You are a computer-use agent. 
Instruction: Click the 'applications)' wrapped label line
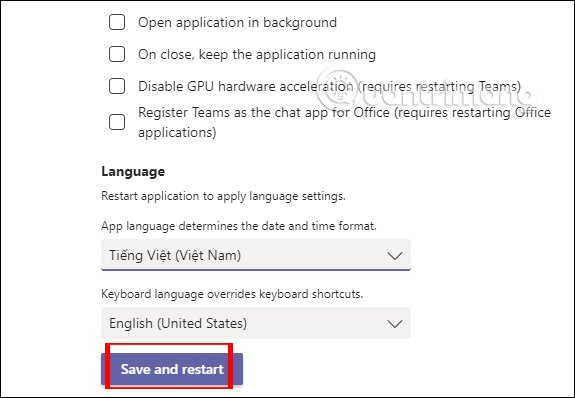177,132
